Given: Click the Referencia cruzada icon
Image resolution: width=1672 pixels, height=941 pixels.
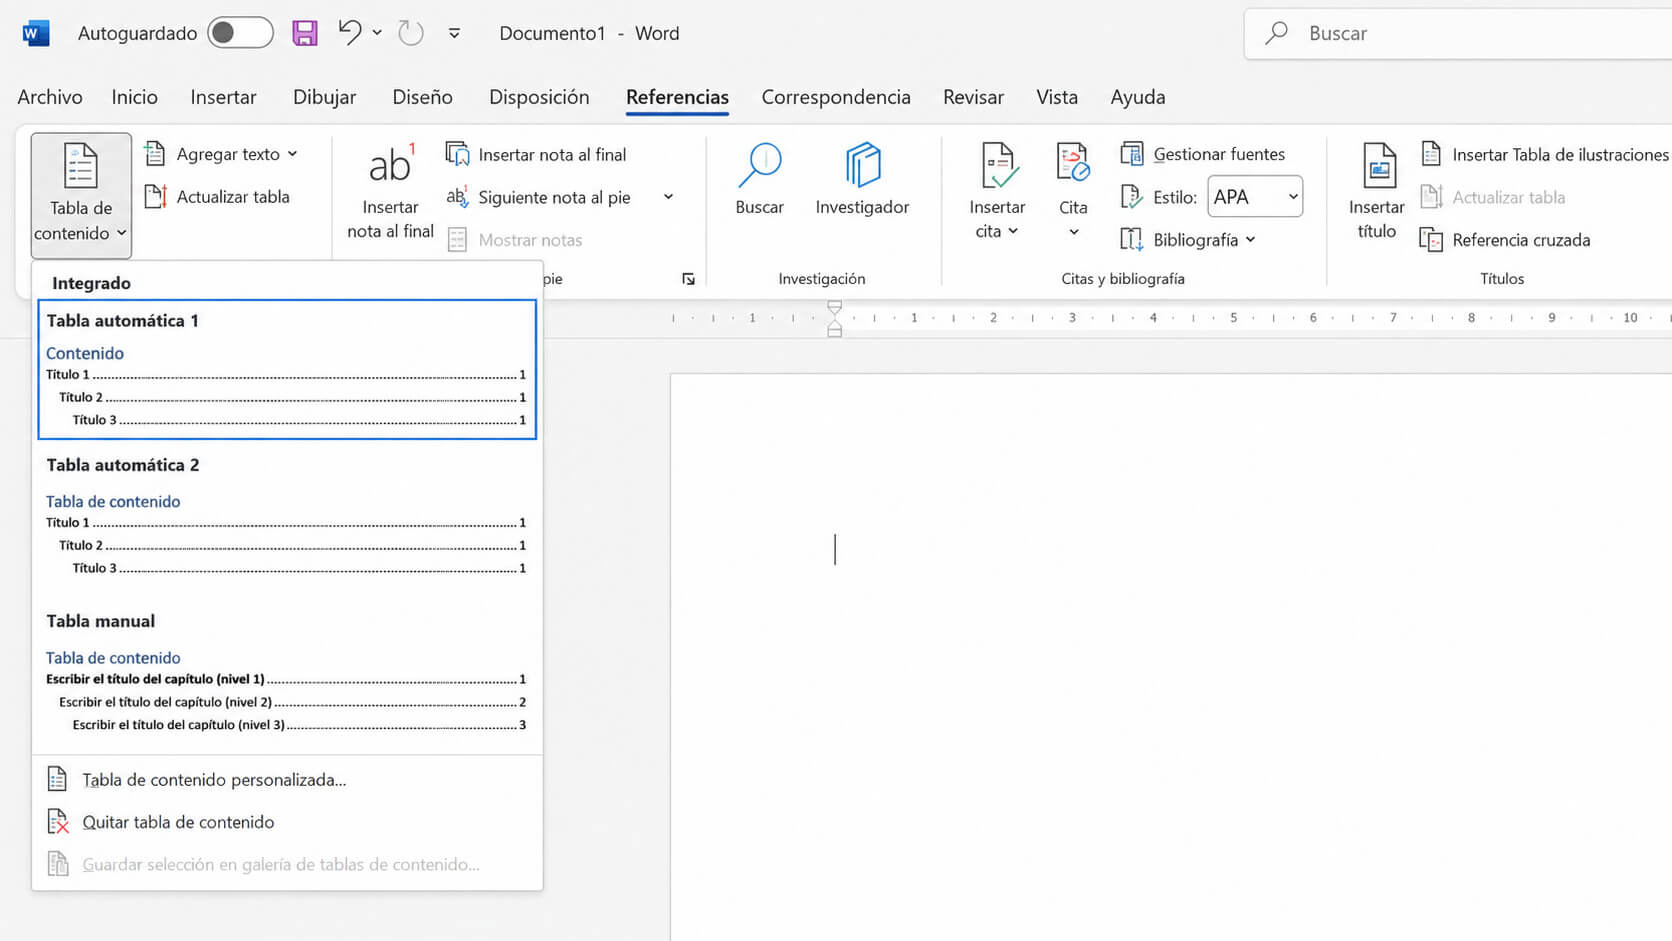Looking at the screenshot, I should click(x=1431, y=240).
